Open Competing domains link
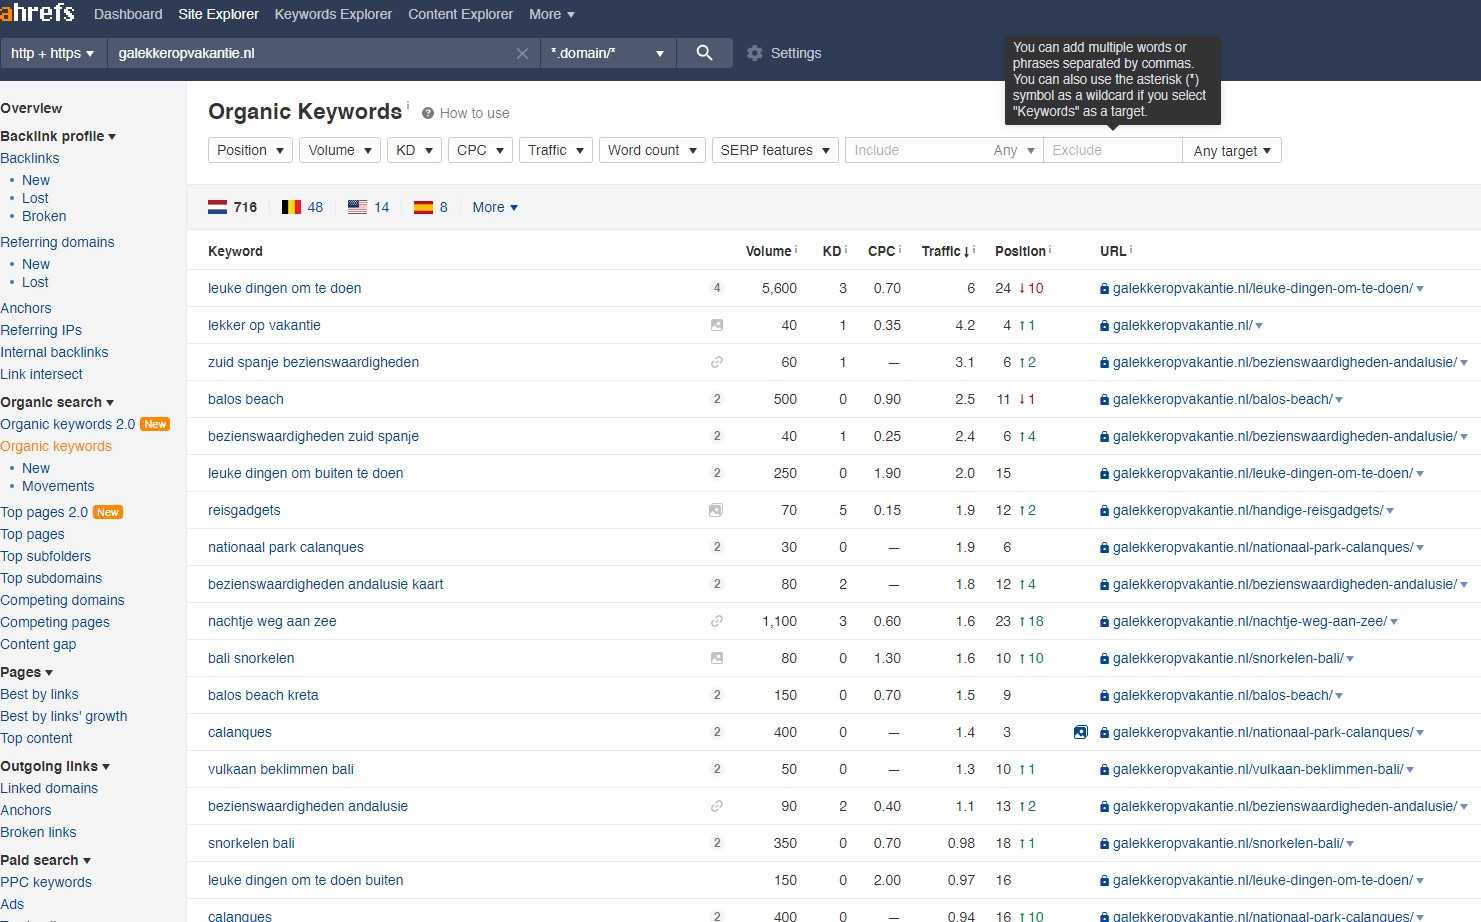Viewport: 1481px width, 922px height. pyautogui.click(x=62, y=600)
